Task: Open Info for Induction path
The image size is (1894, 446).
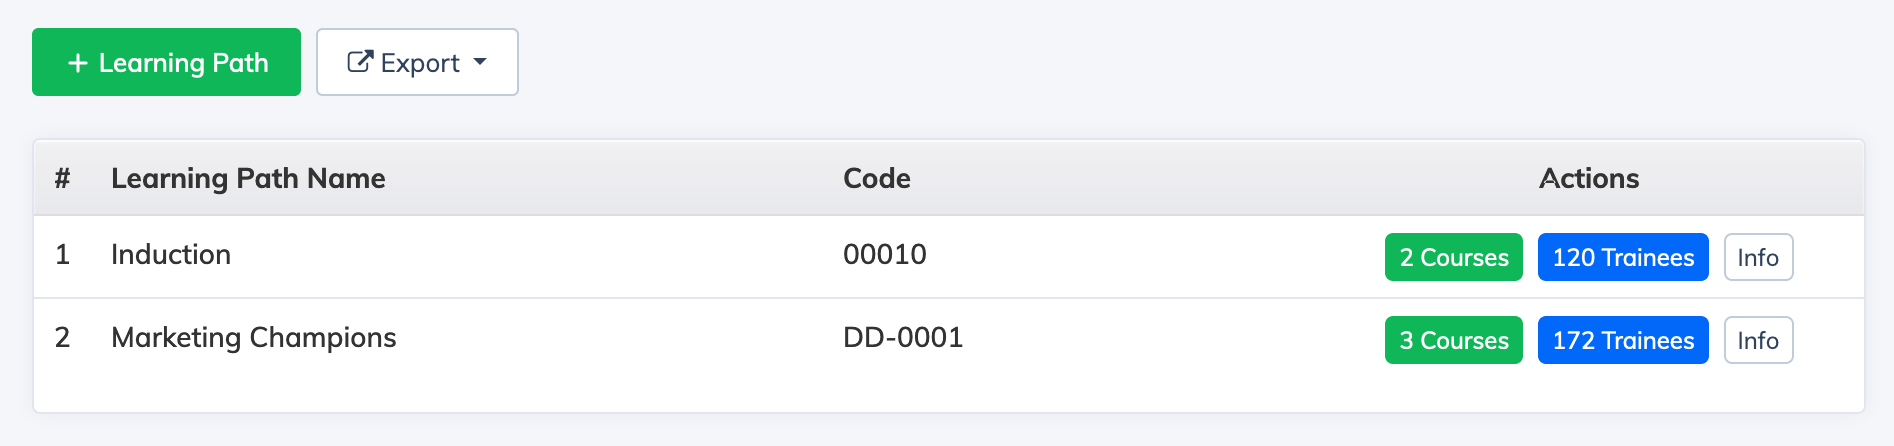Action: point(1758,257)
